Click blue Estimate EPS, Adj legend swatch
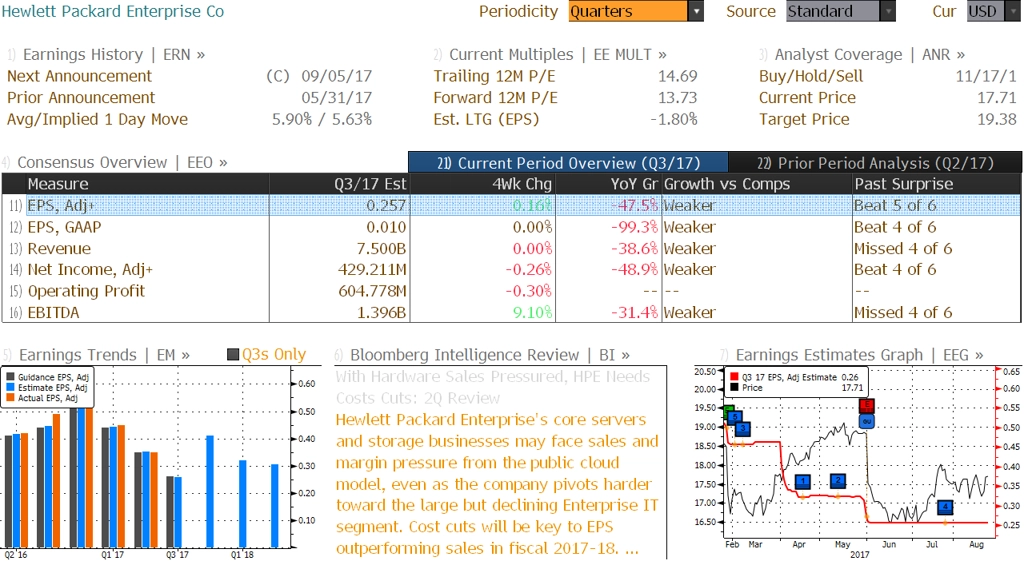This screenshot has height=561, width=1024. [10, 387]
